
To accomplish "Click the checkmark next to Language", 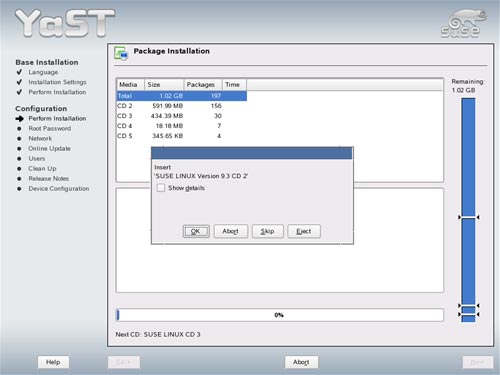I will coord(19,72).
